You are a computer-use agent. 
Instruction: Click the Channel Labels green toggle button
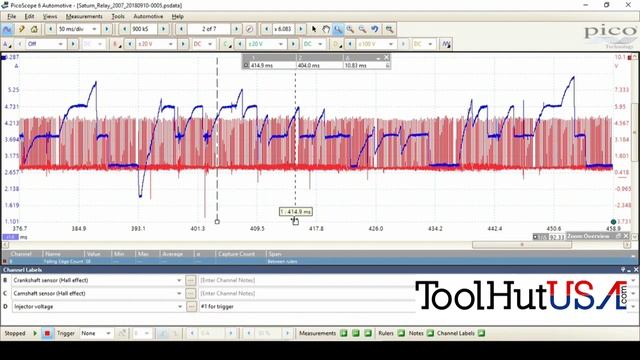click(482, 333)
